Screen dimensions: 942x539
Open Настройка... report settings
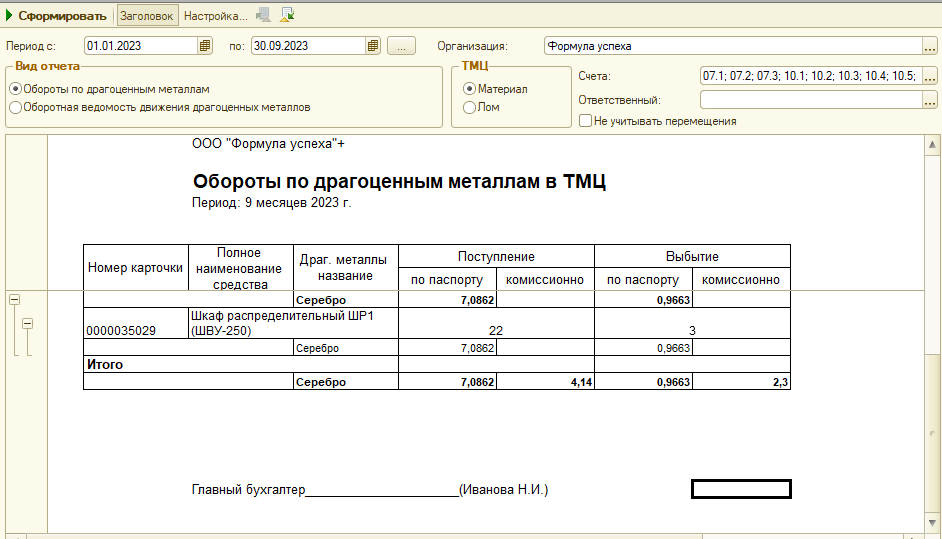point(216,15)
